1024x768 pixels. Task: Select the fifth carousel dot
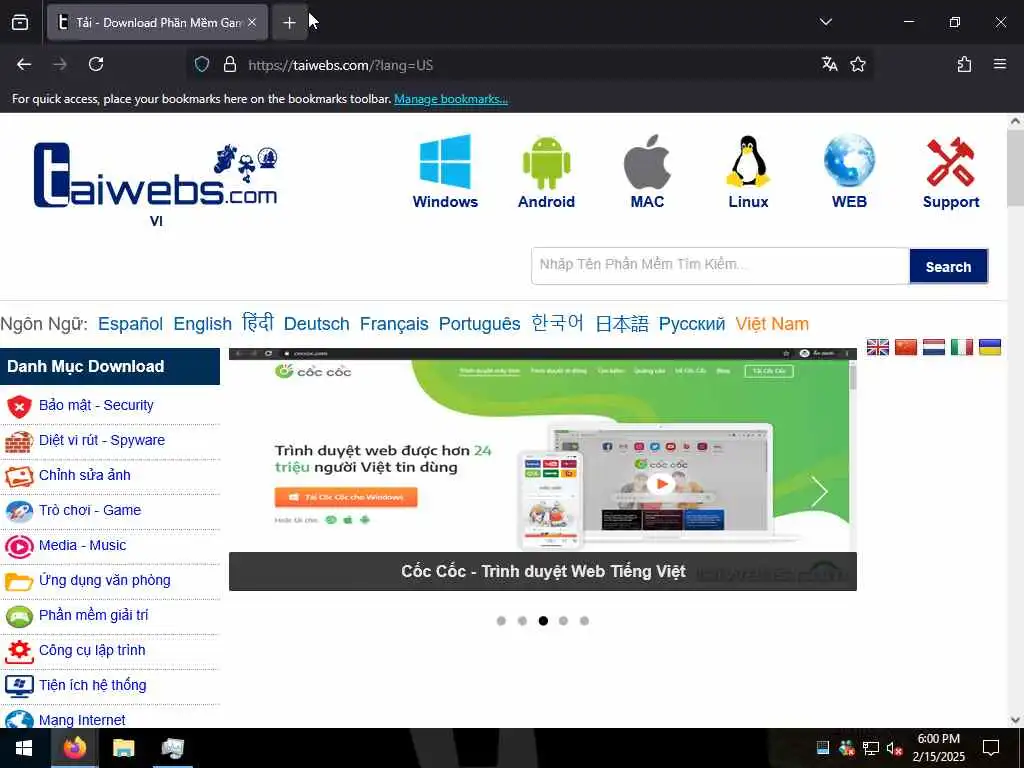[584, 620]
